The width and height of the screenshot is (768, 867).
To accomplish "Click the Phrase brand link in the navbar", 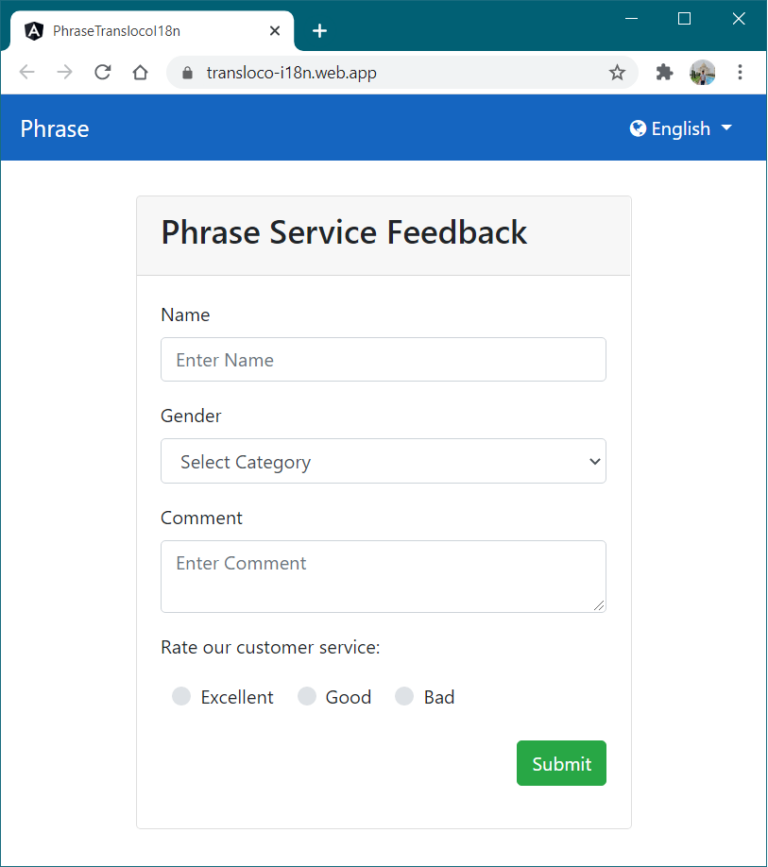I will coord(53,128).
